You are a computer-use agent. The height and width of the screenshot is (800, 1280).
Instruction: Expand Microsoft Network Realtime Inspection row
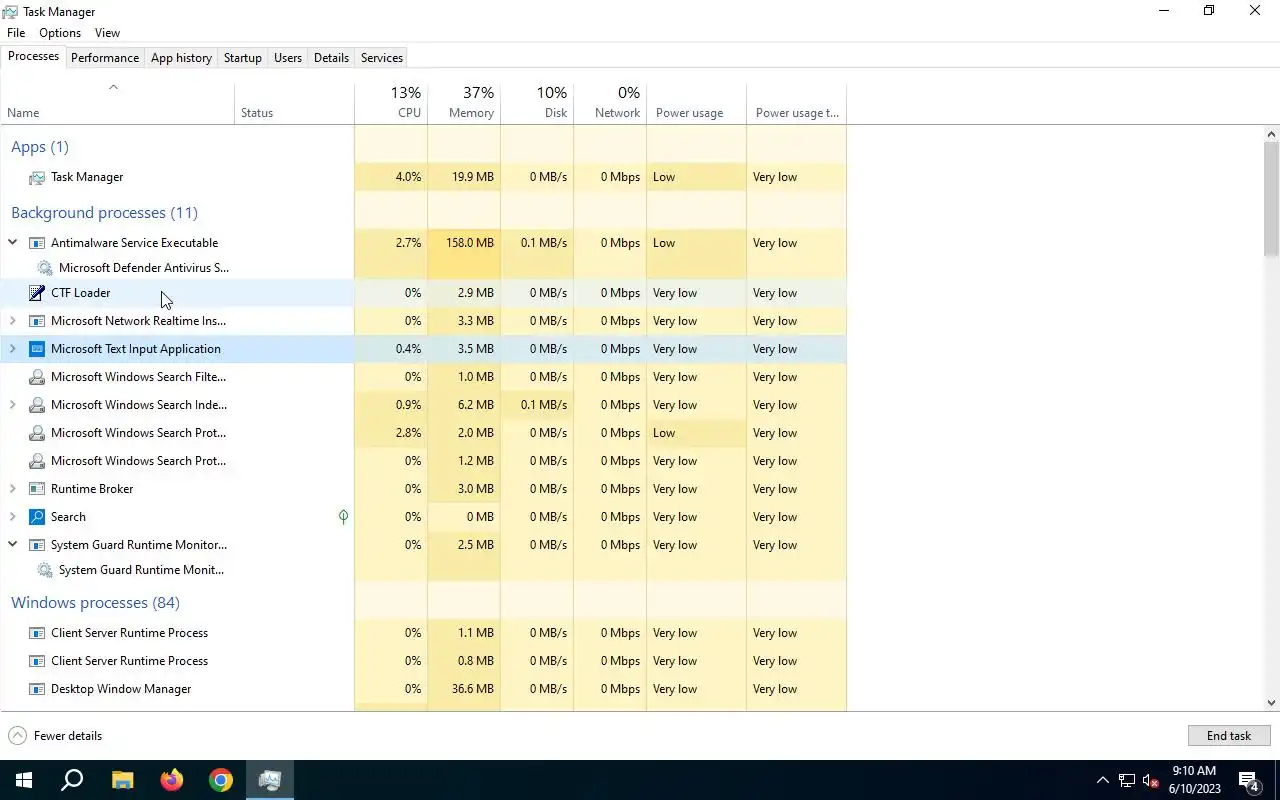click(x=13, y=321)
